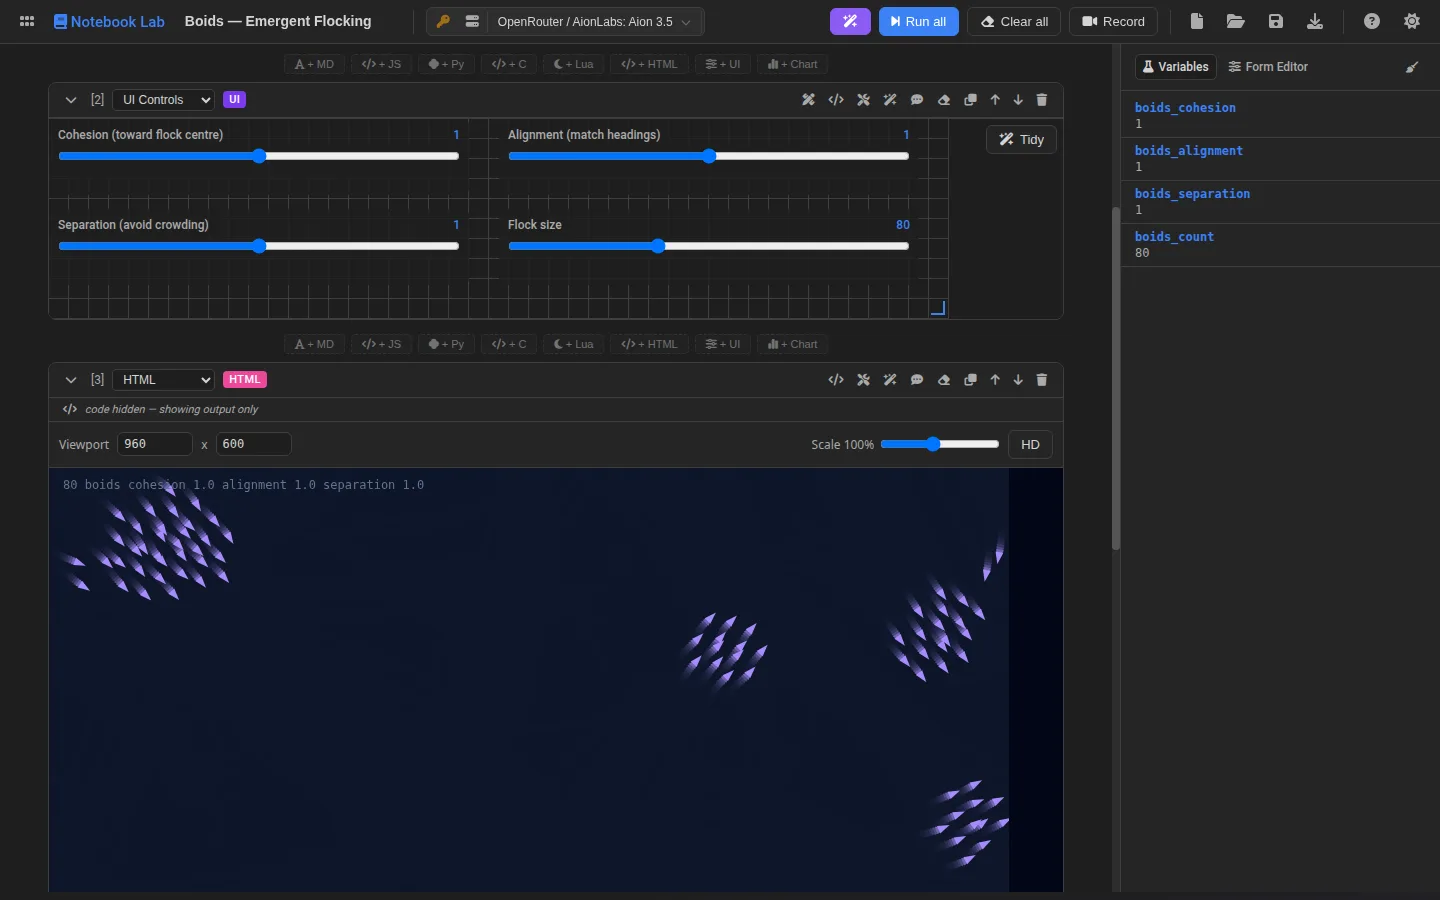The image size is (1440, 900).
Task: Show code of the UI Controls cell
Action: 836,100
